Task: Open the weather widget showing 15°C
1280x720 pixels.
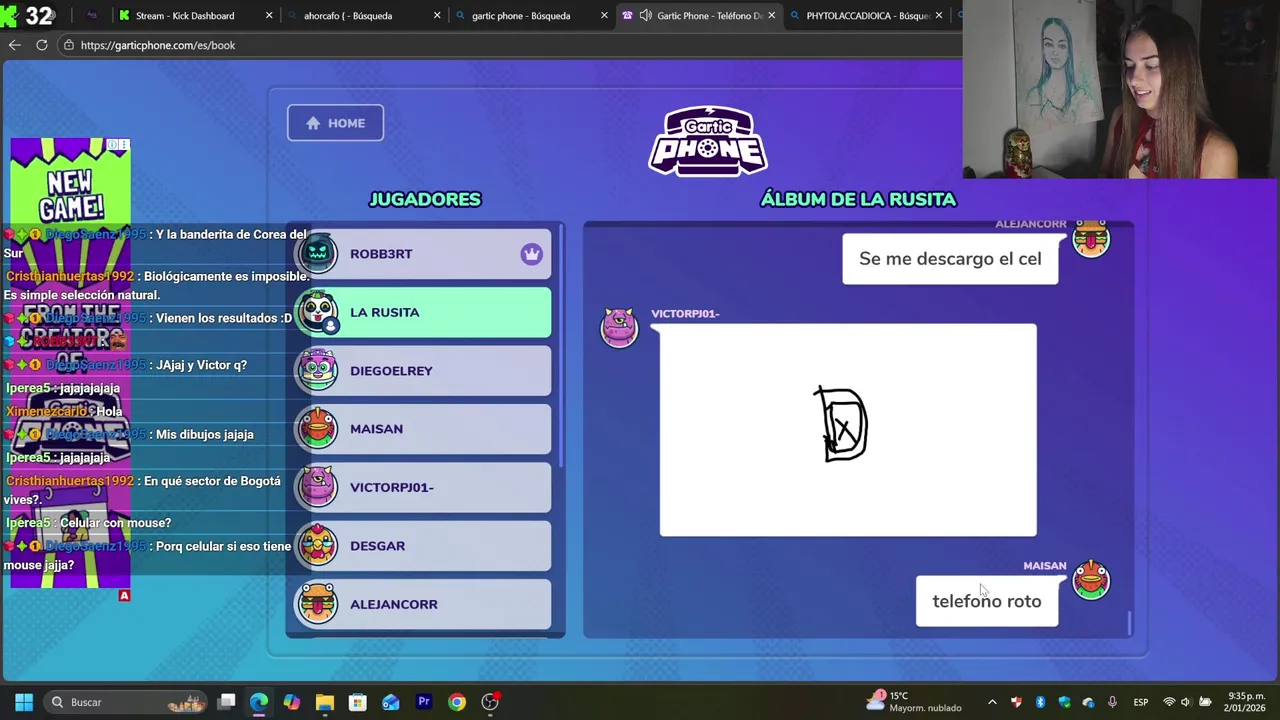Action: click(x=916, y=702)
